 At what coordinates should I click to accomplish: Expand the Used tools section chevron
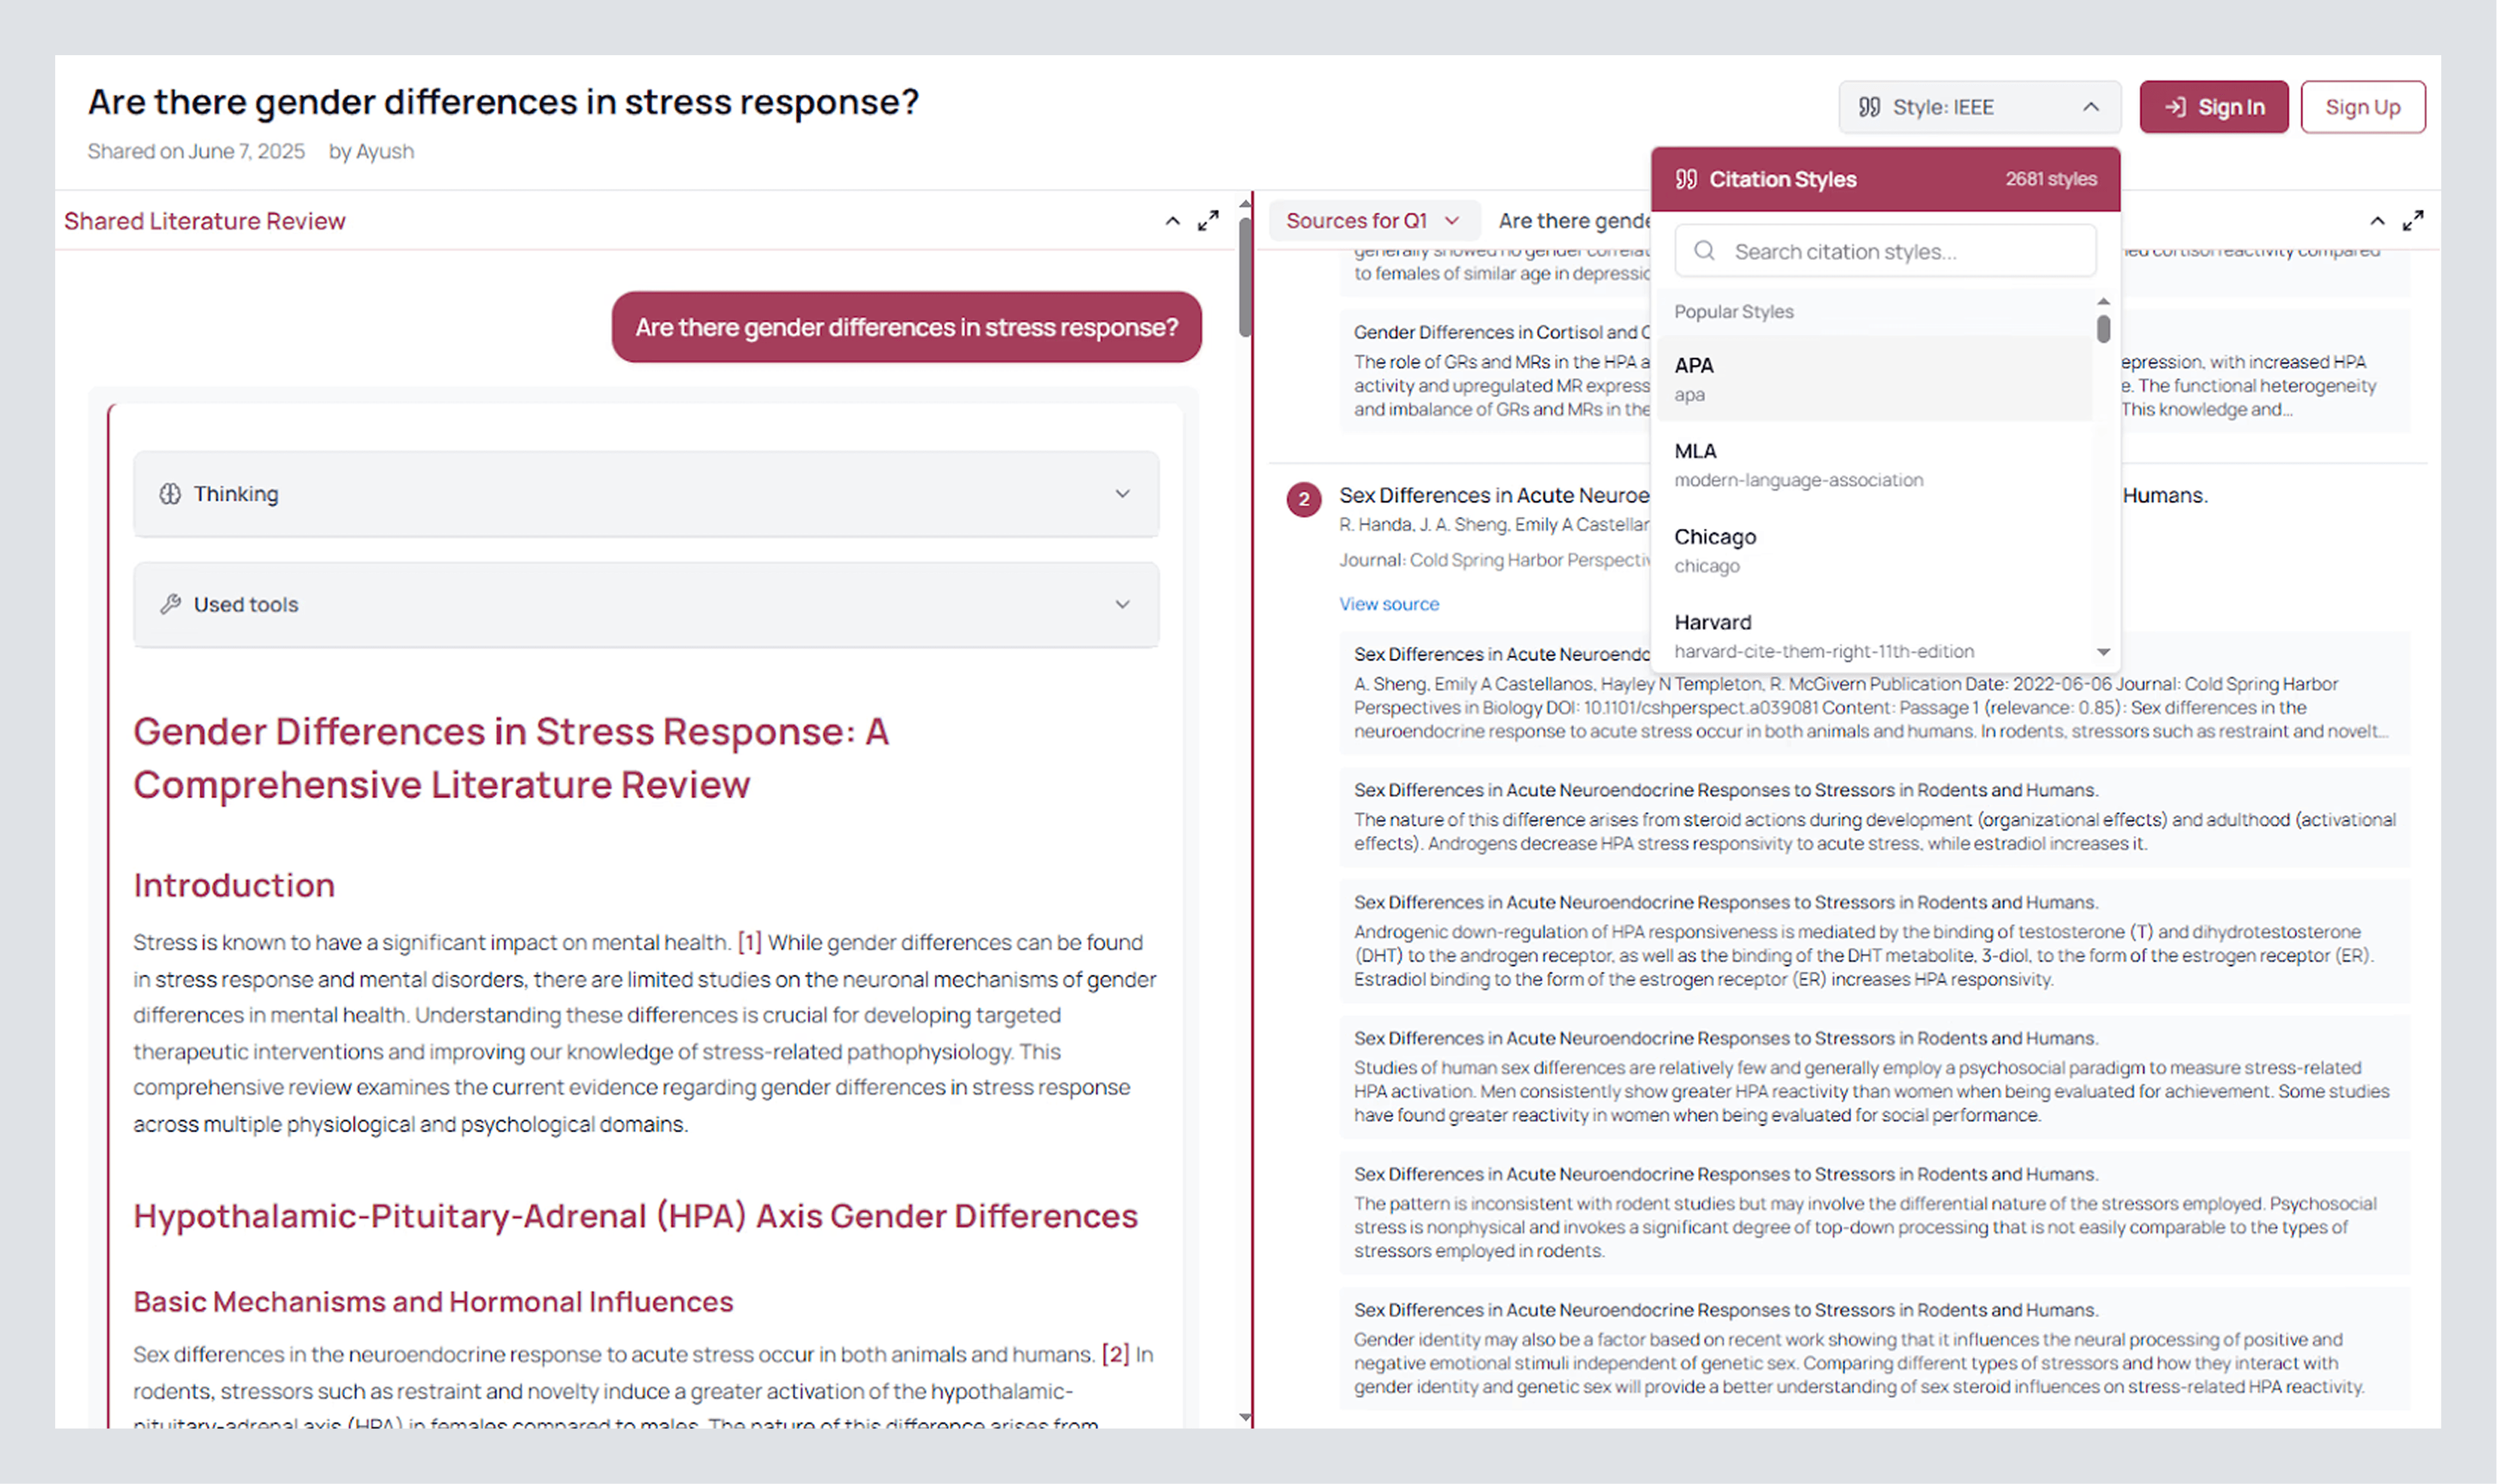point(1122,604)
